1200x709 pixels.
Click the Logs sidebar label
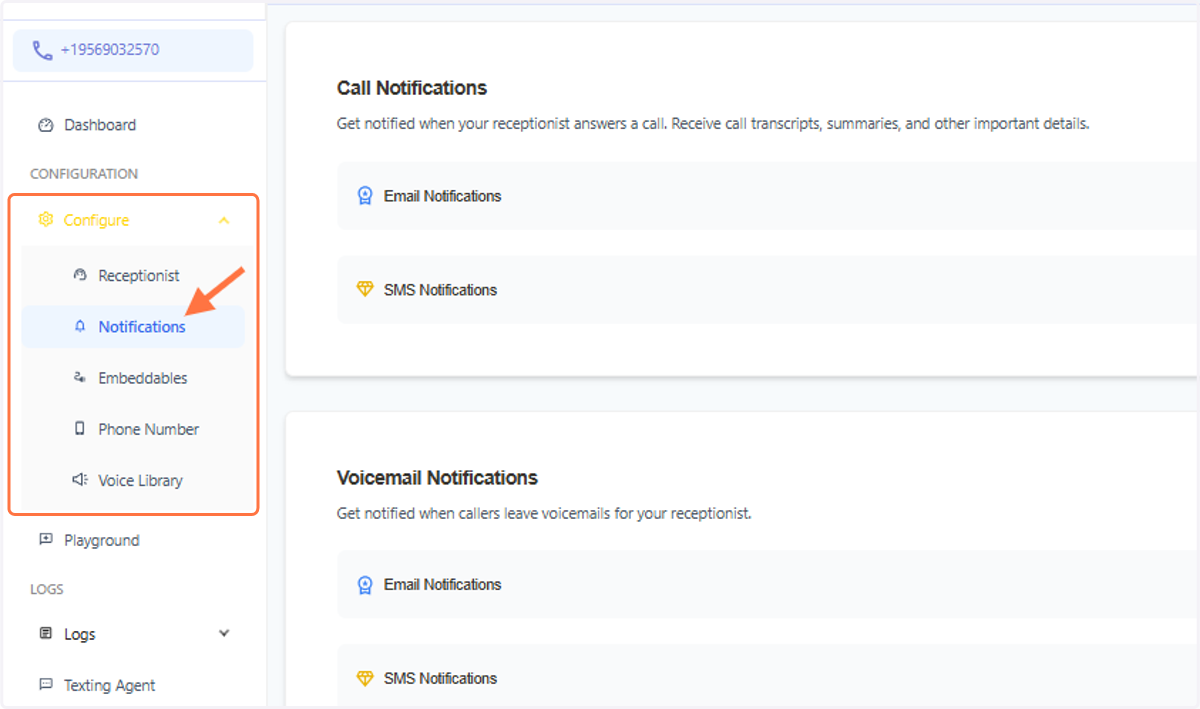[79, 634]
